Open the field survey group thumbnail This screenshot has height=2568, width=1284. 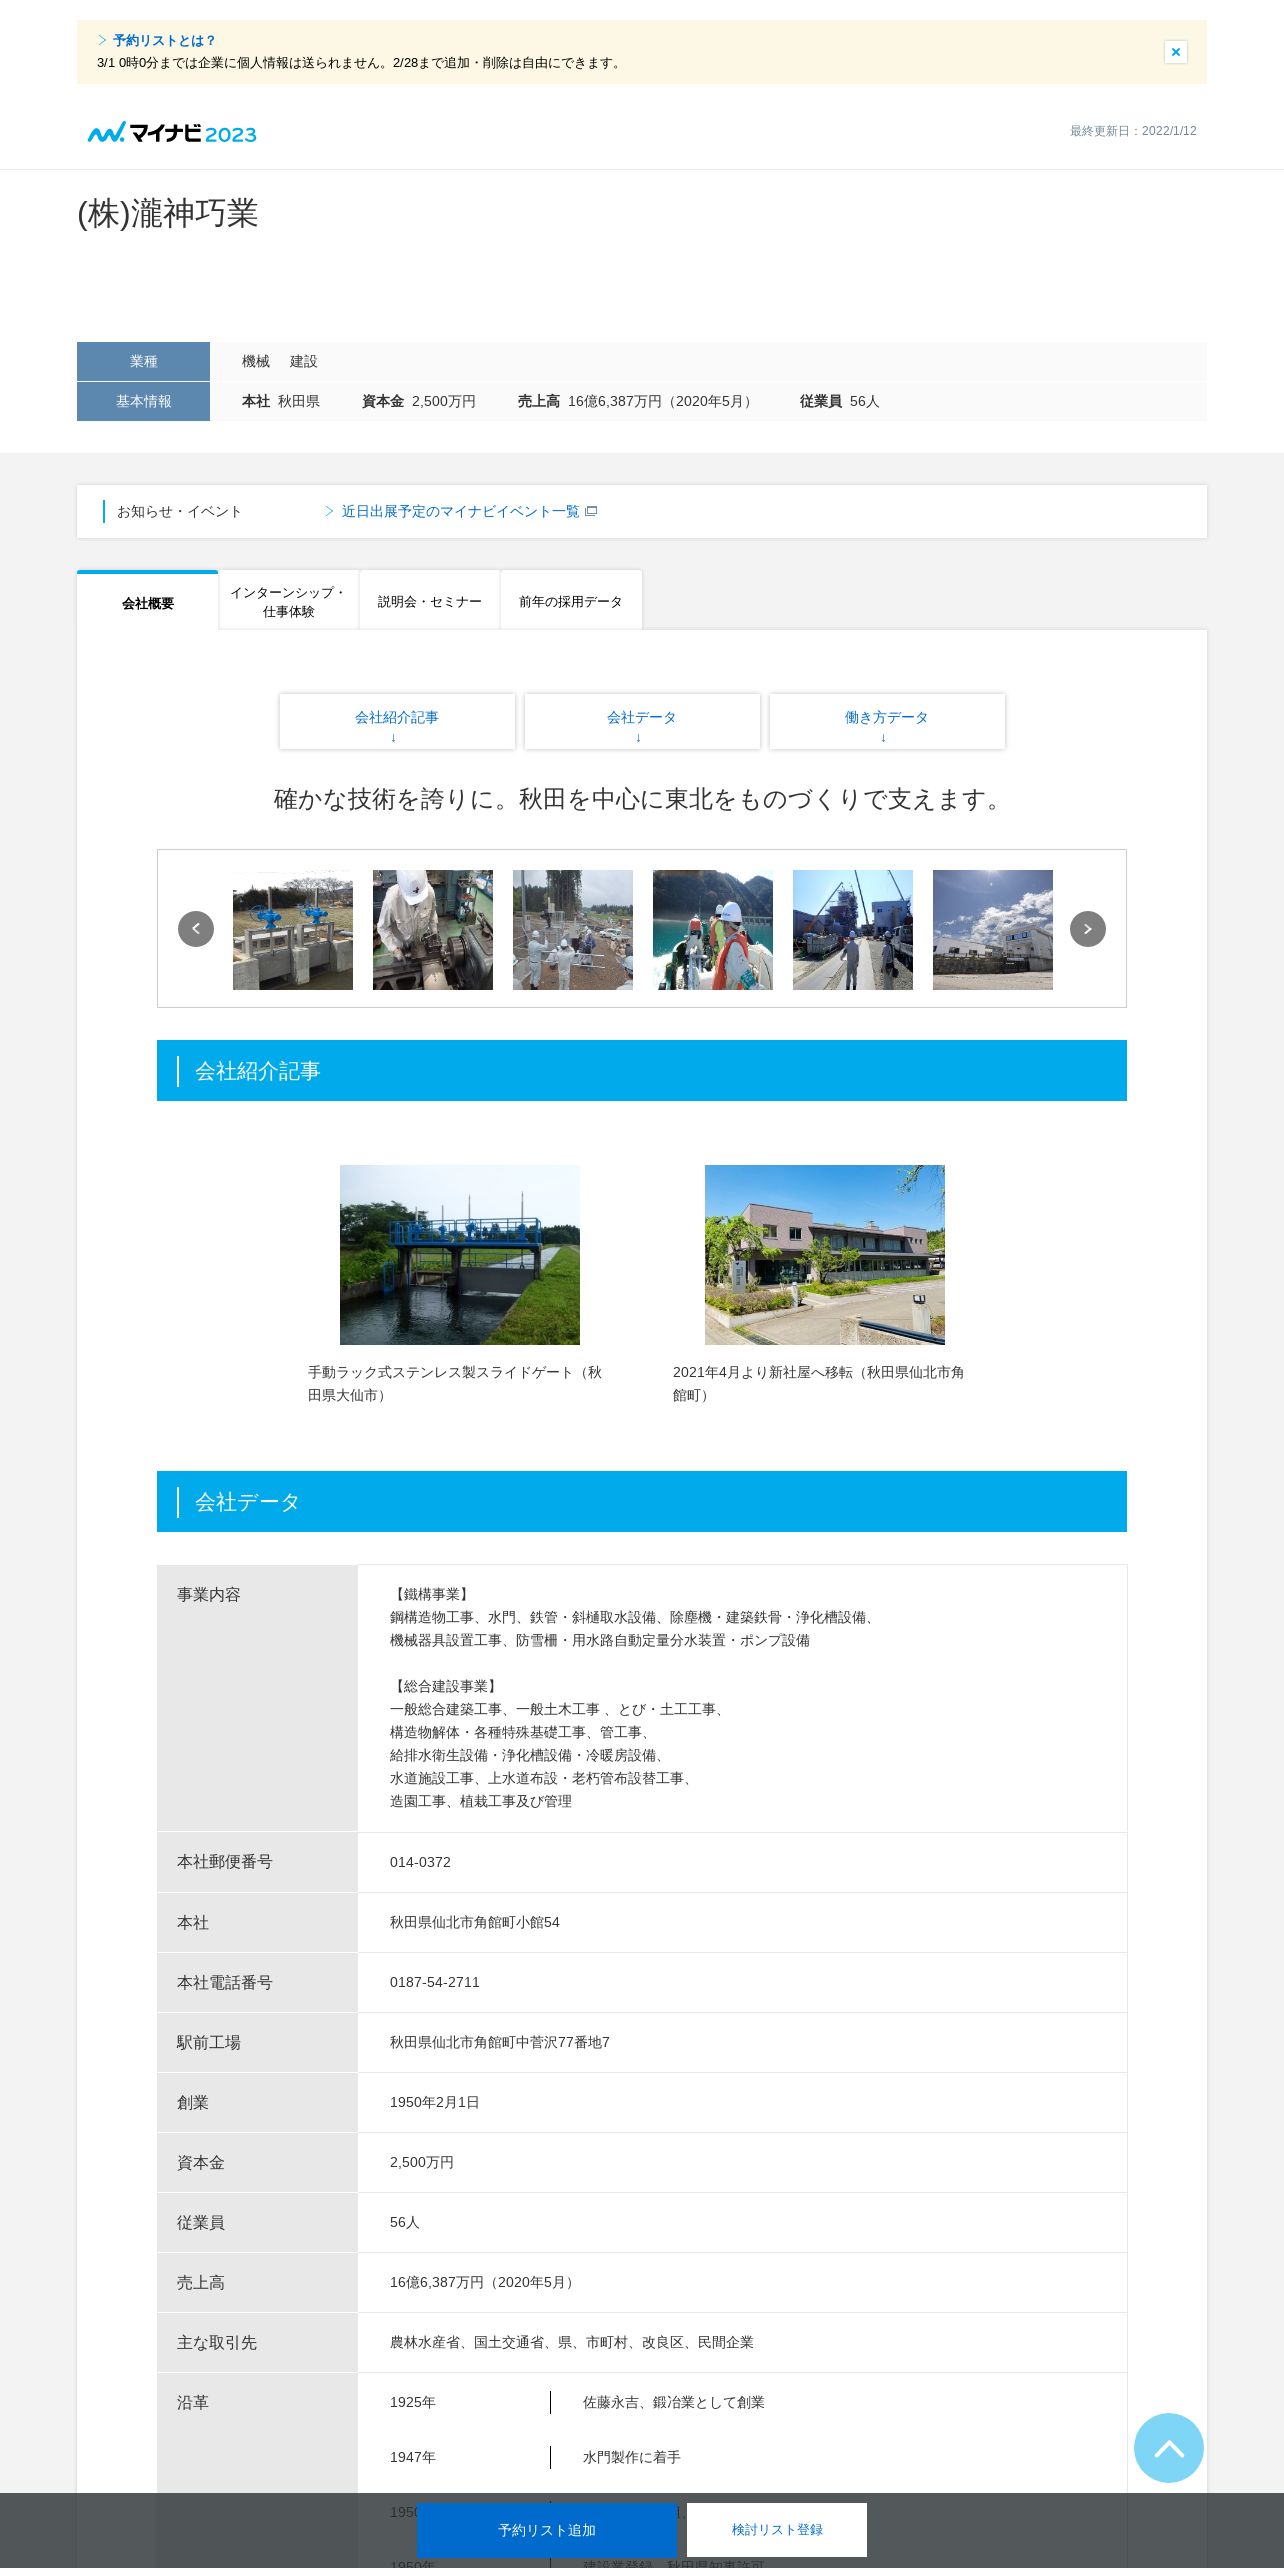[x=573, y=930]
